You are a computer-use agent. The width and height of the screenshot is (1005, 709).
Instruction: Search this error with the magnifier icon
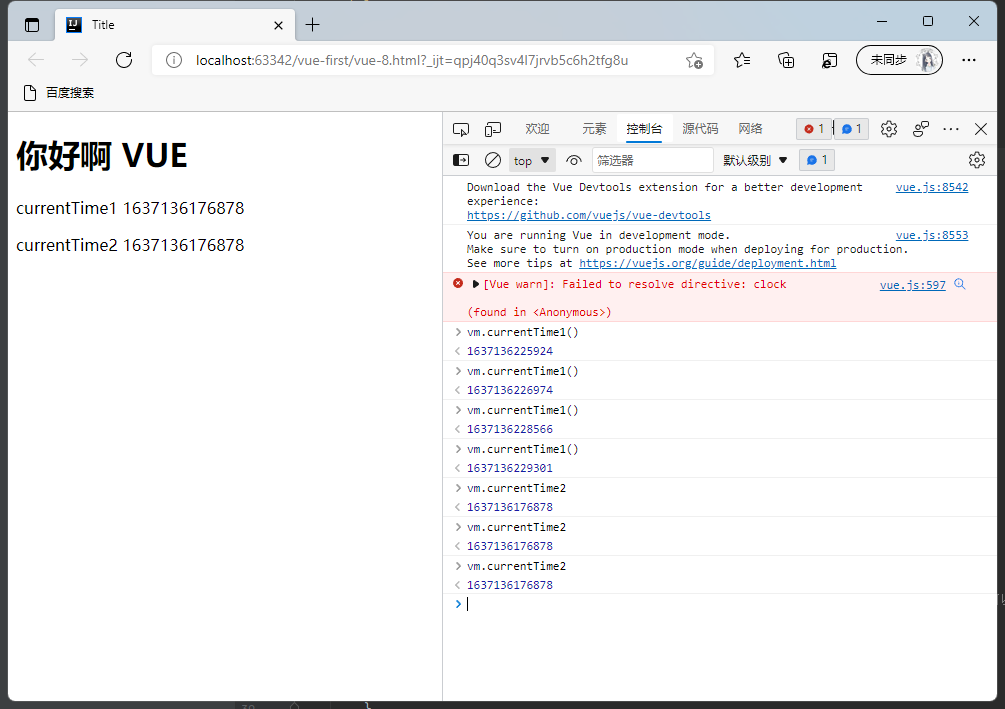coord(959,284)
